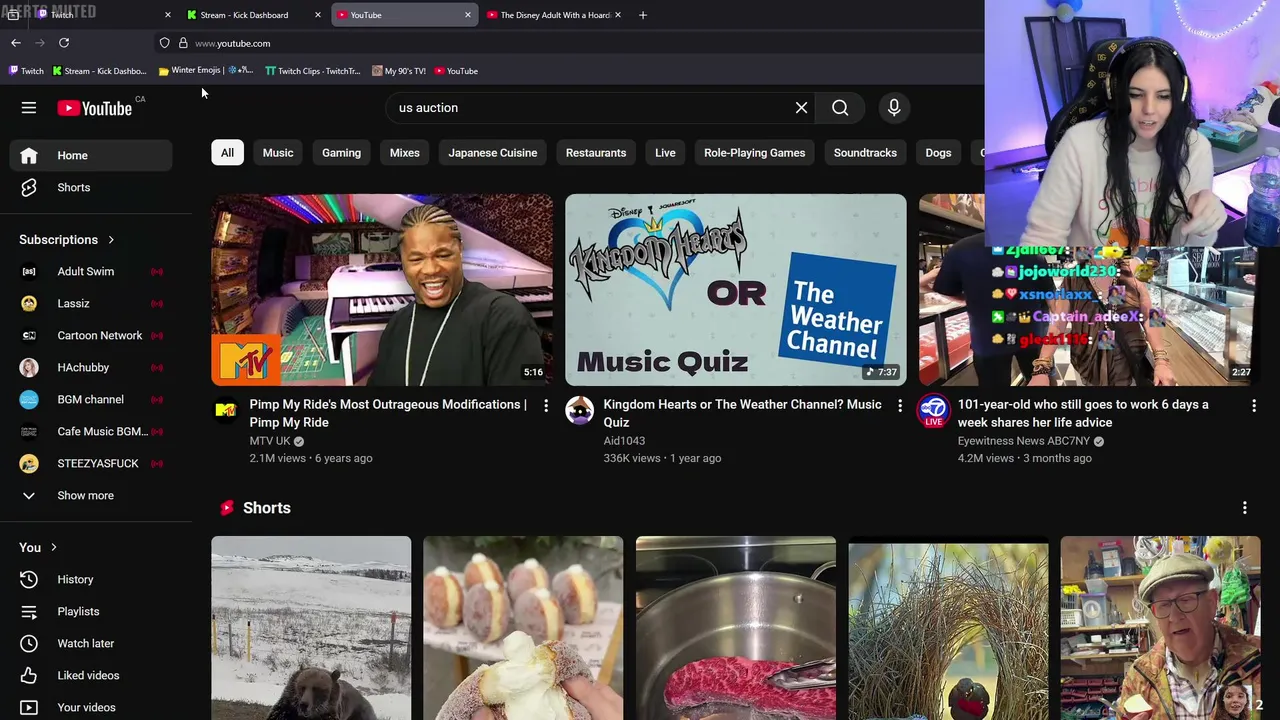This screenshot has height=720, width=1280.
Task: Select the All filter chip
Action: pyautogui.click(x=227, y=153)
